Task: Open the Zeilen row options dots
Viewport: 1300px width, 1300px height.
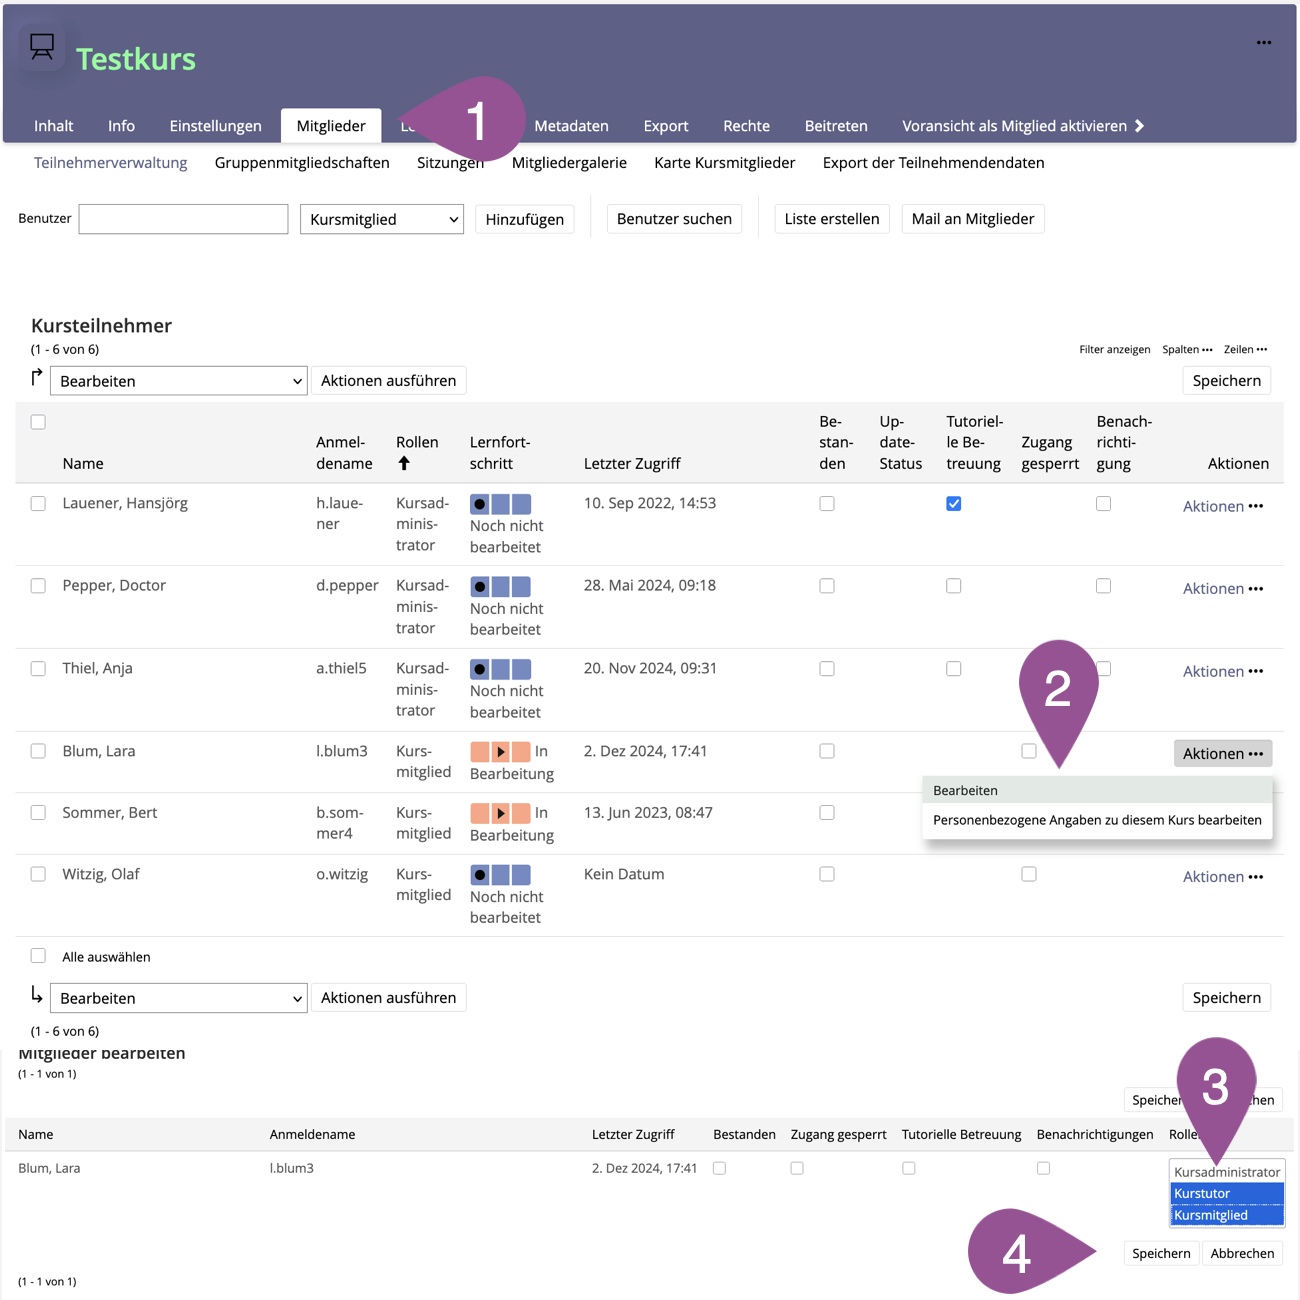Action: [x=1262, y=350]
